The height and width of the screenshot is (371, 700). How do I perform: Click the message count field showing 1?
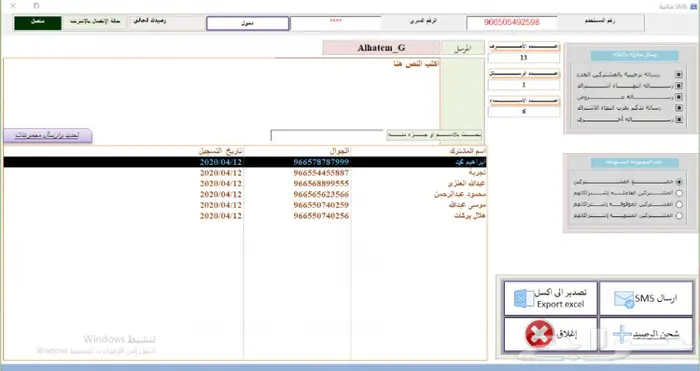point(524,85)
